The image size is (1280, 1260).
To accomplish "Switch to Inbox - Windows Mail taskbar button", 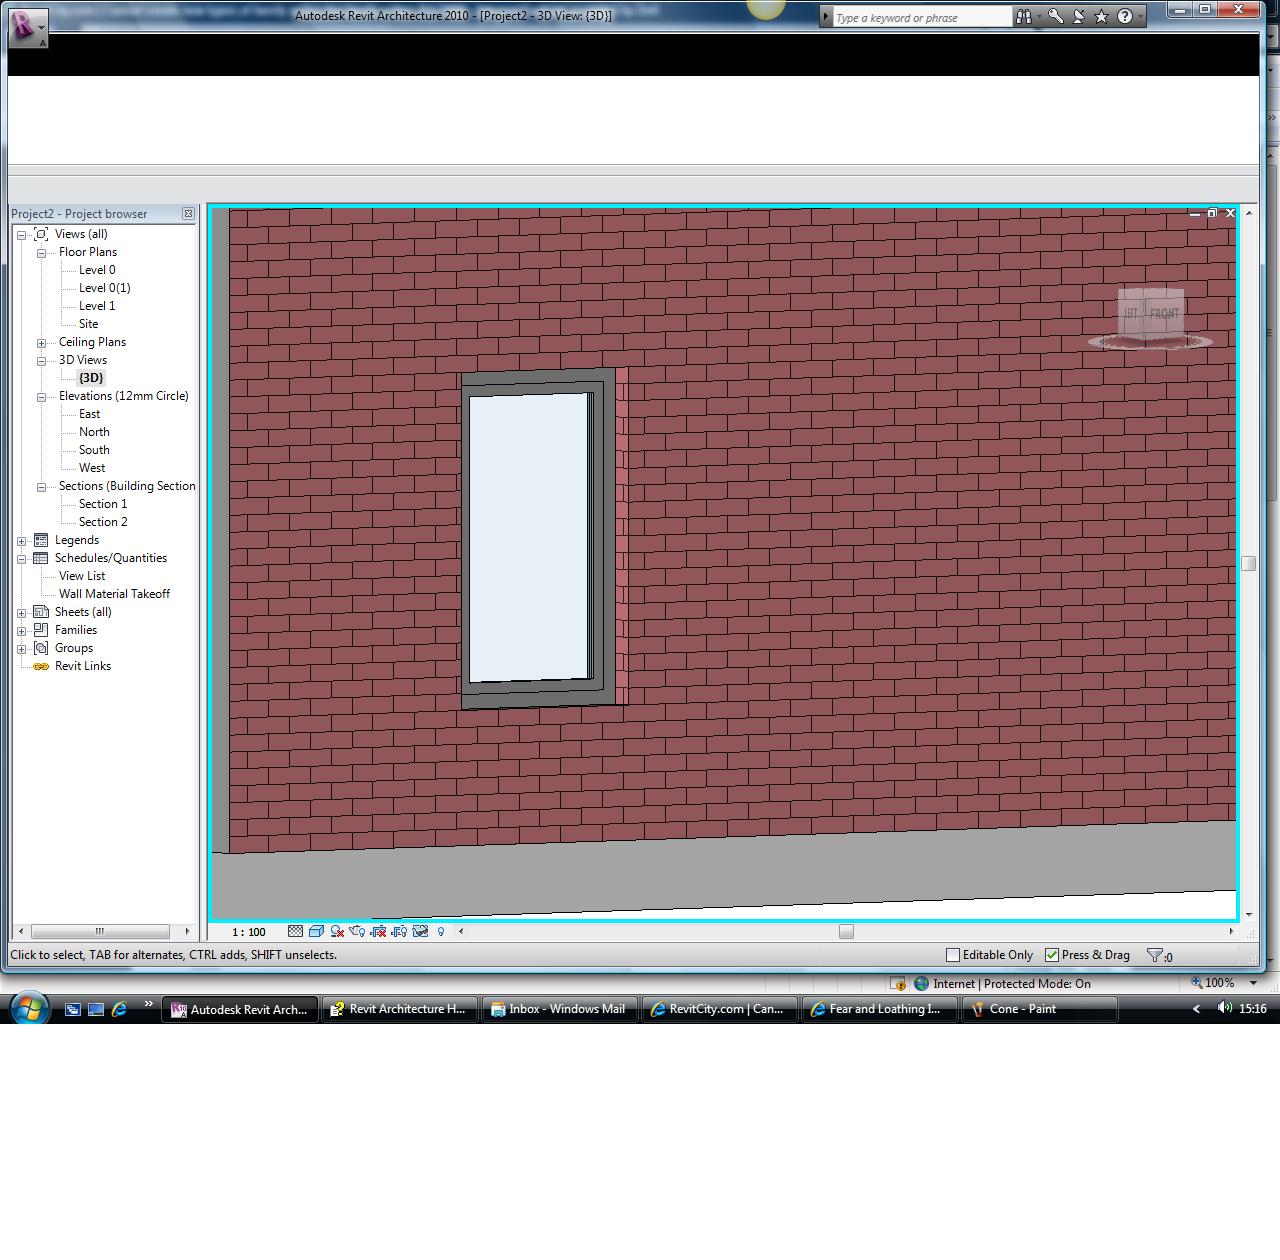I will [559, 1009].
